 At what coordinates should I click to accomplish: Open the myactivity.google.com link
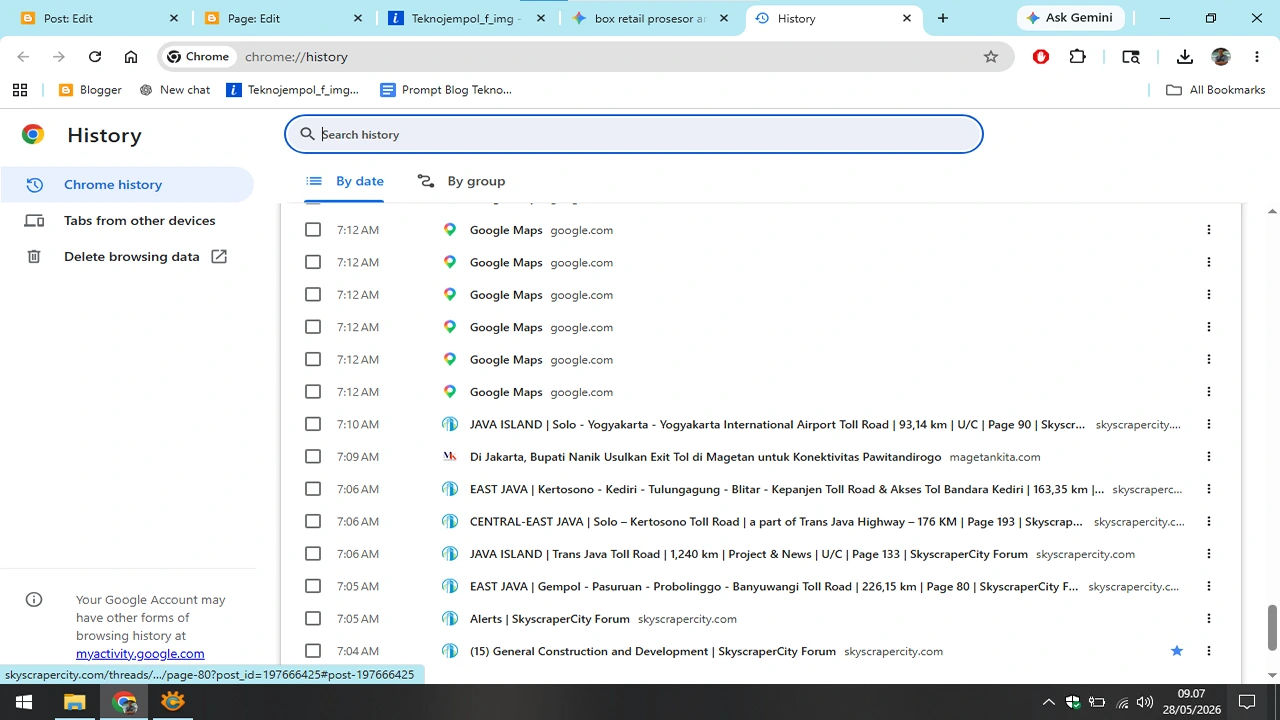click(x=140, y=654)
